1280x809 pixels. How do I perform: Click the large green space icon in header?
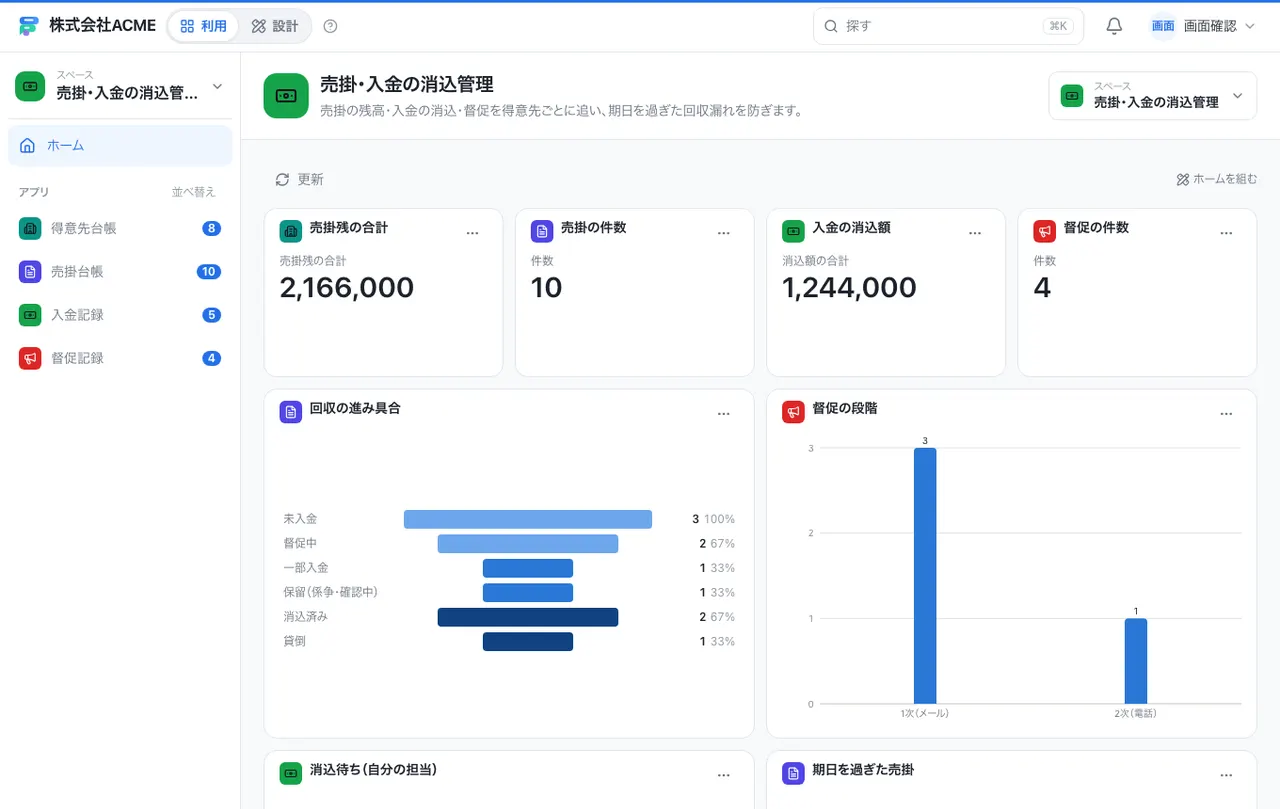point(286,96)
